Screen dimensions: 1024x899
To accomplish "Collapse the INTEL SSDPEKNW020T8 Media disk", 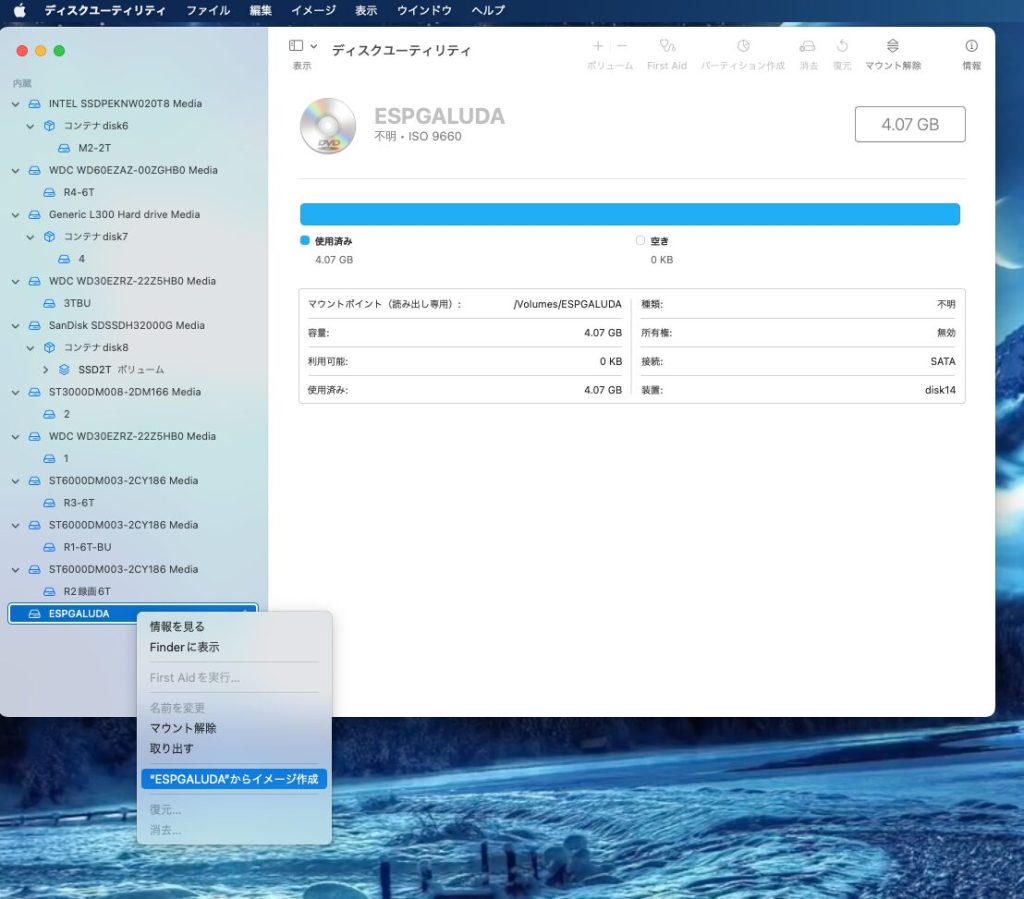I will coord(15,104).
